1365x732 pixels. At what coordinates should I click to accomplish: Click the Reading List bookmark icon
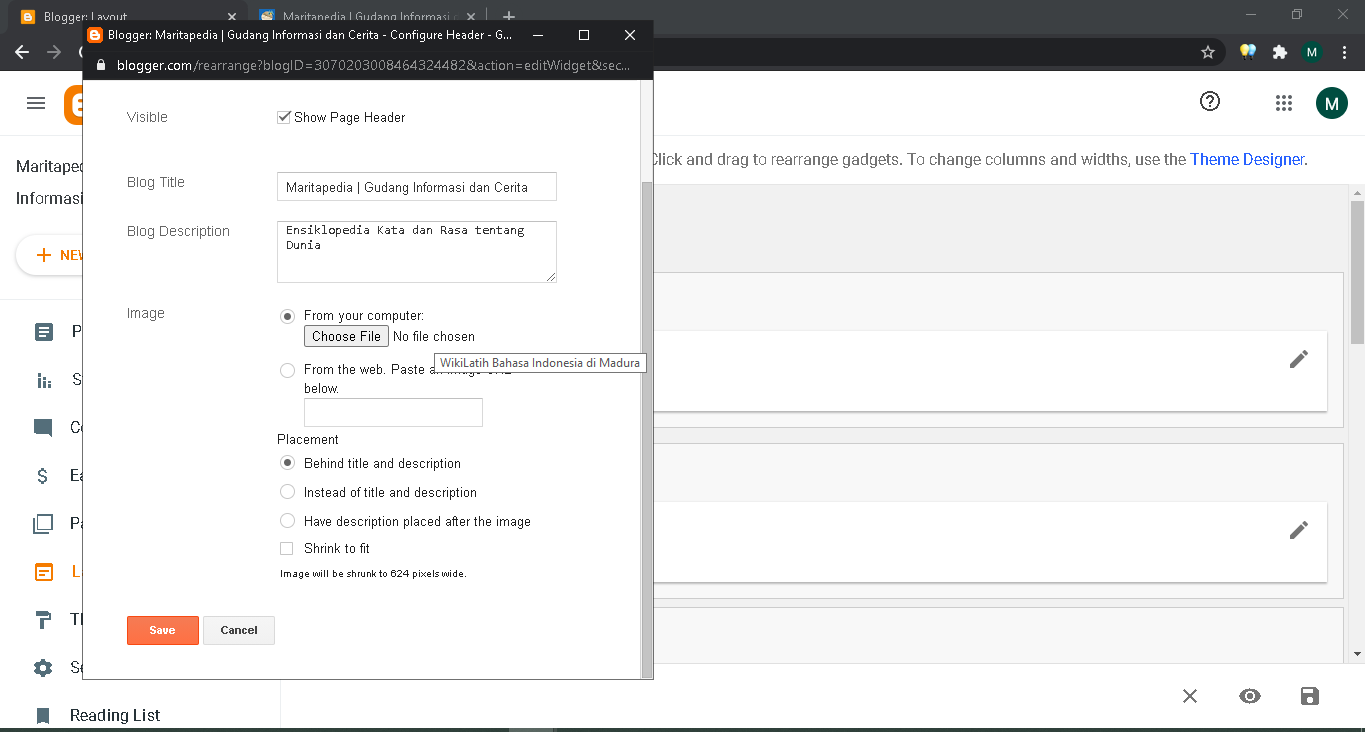click(x=43, y=716)
